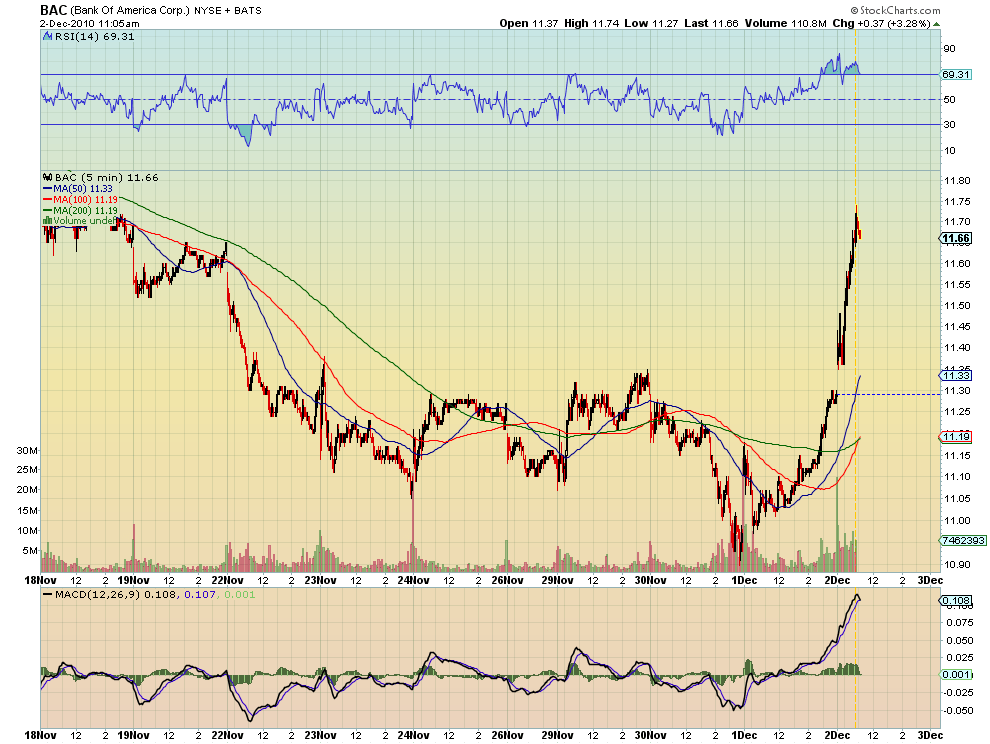Image resolution: width=990 pixels, height=744 pixels.
Task: Click the 11.80 price axis label
Action: (x=957, y=181)
